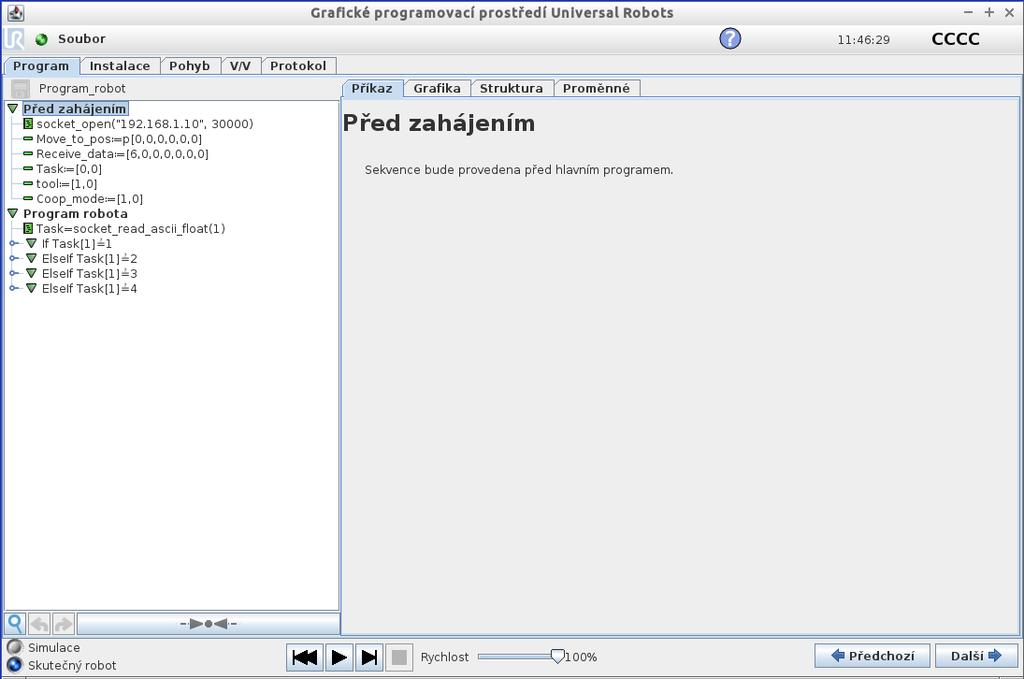
Task: Expand the ElseIf Task[1]≟2 branch
Action: (13, 259)
